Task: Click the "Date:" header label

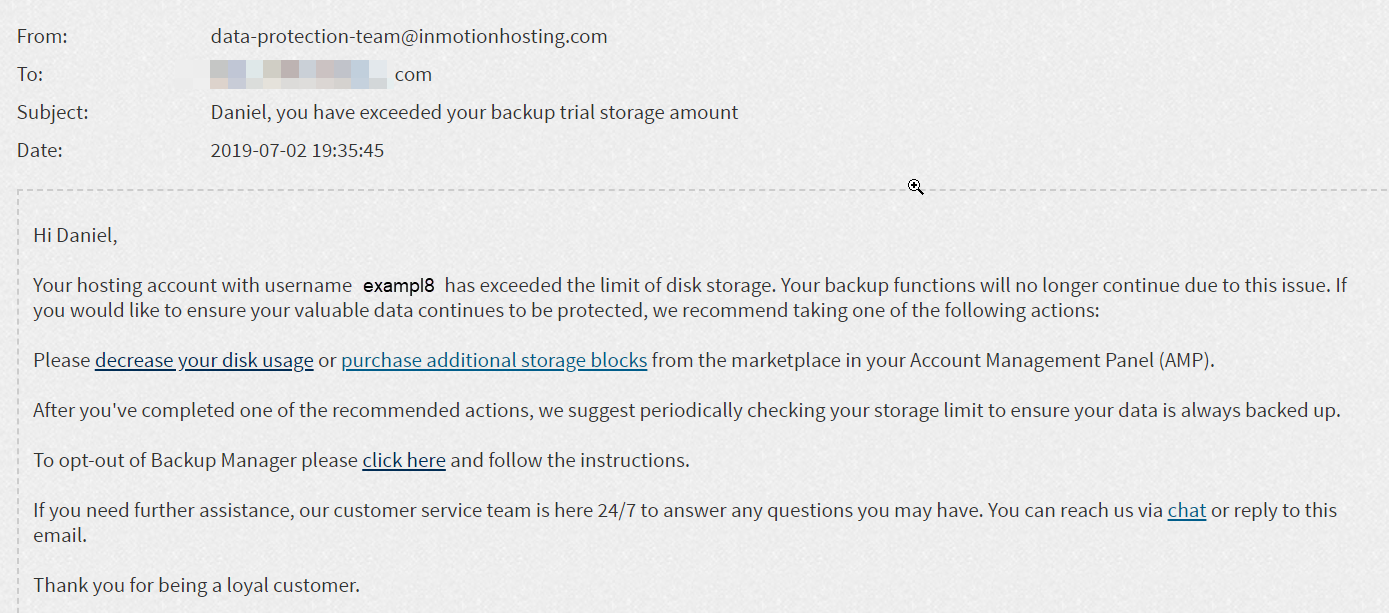Action: pos(40,151)
